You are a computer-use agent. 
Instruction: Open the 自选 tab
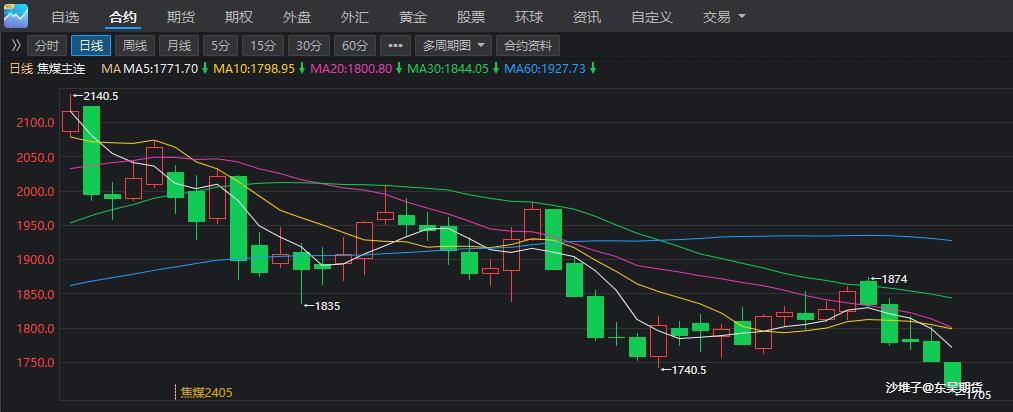point(65,17)
